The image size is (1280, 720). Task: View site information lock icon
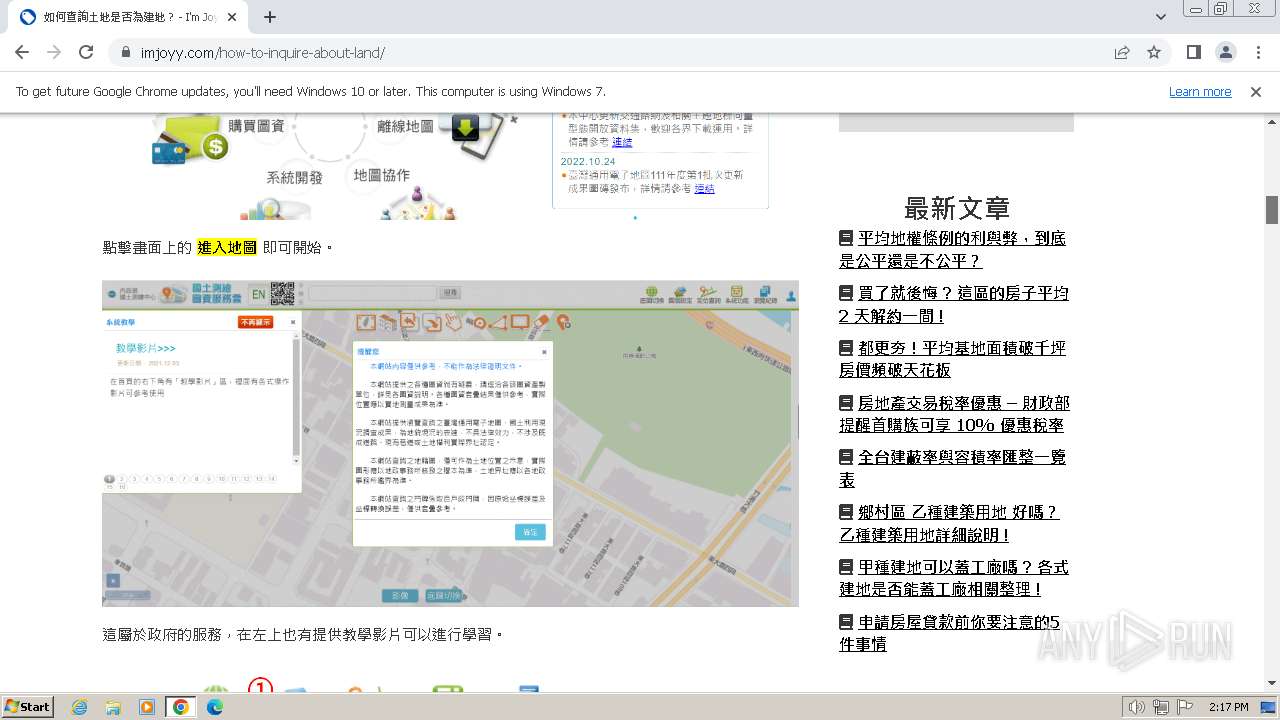click(x=126, y=53)
